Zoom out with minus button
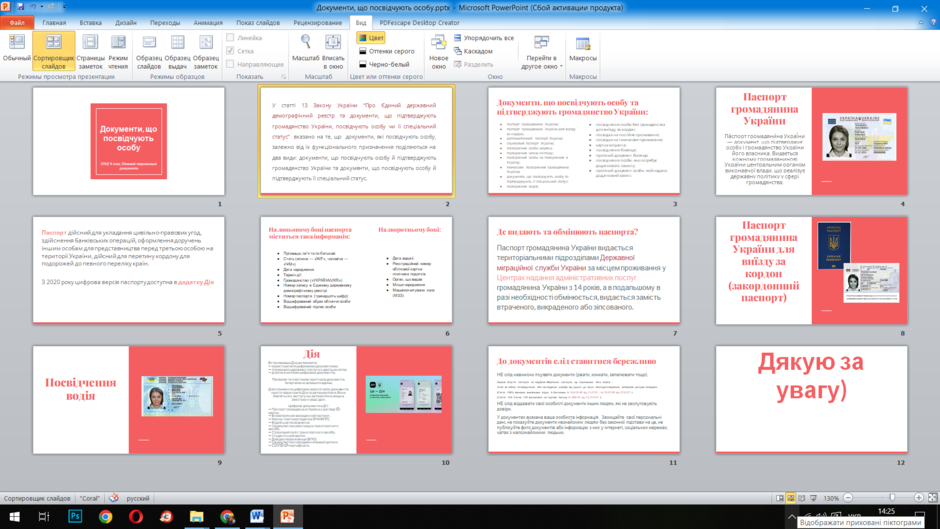 (848, 498)
